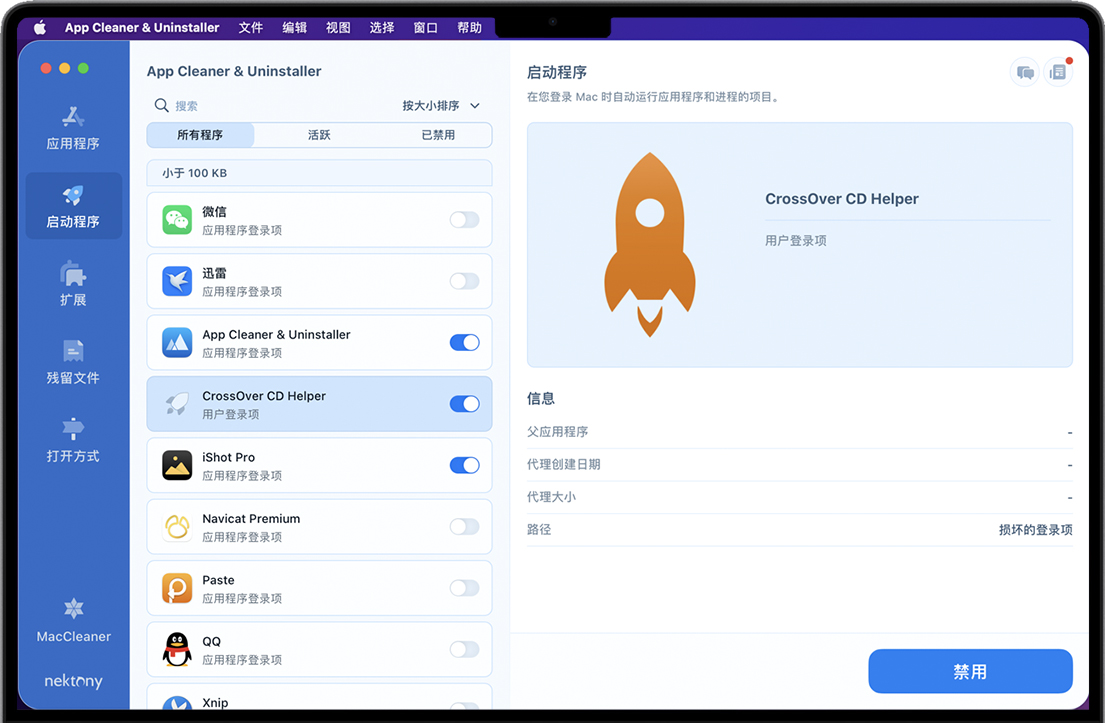Click the Navicat Premium app icon

(177, 526)
